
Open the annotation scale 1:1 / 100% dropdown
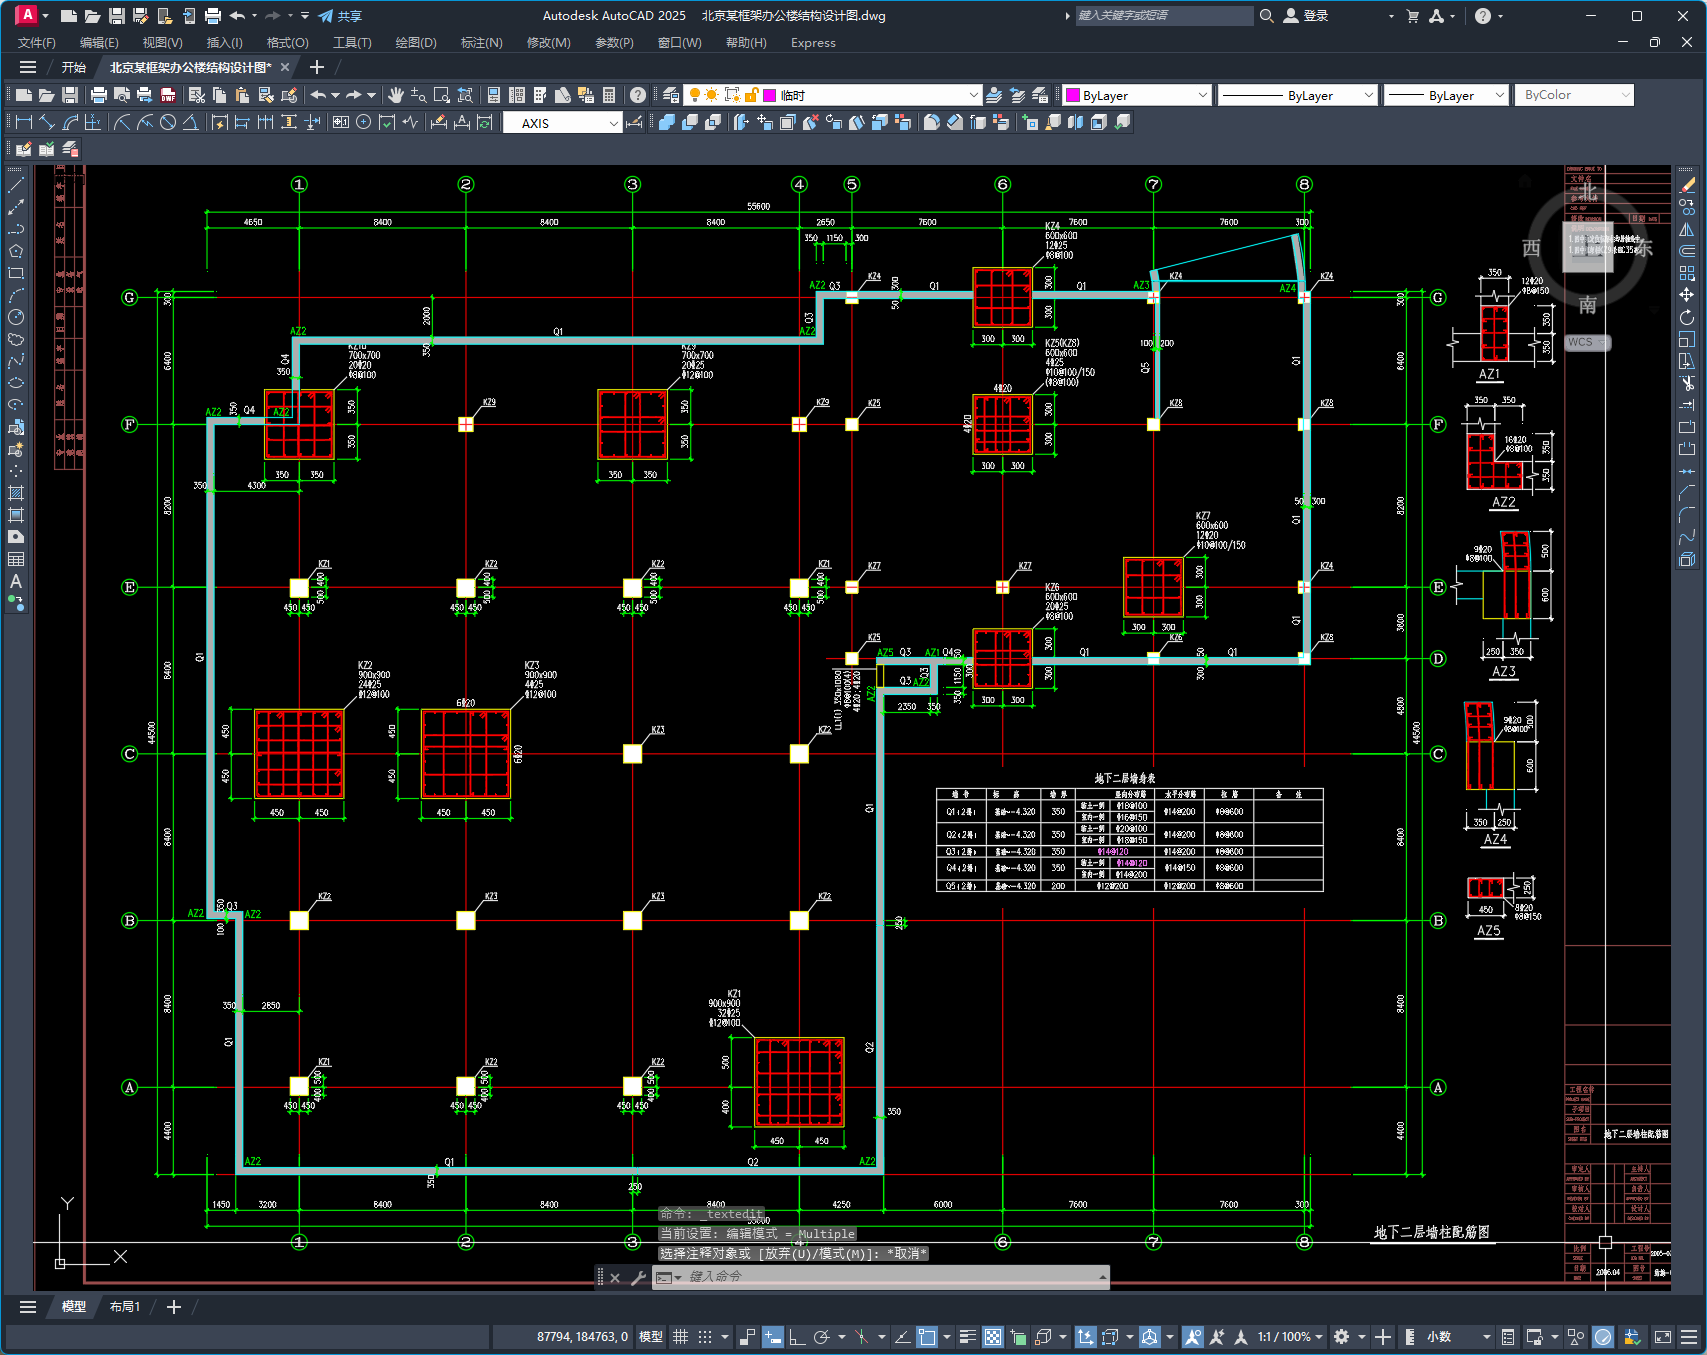pyautogui.click(x=1291, y=1337)
